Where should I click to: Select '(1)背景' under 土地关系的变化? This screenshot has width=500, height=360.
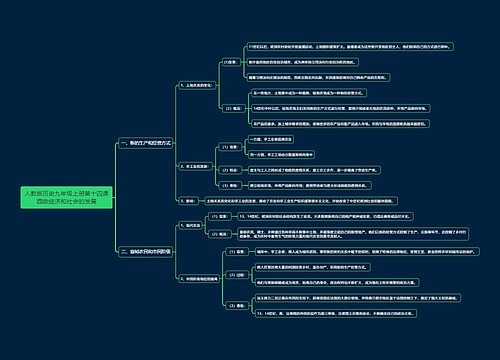[x=230, y=62]
